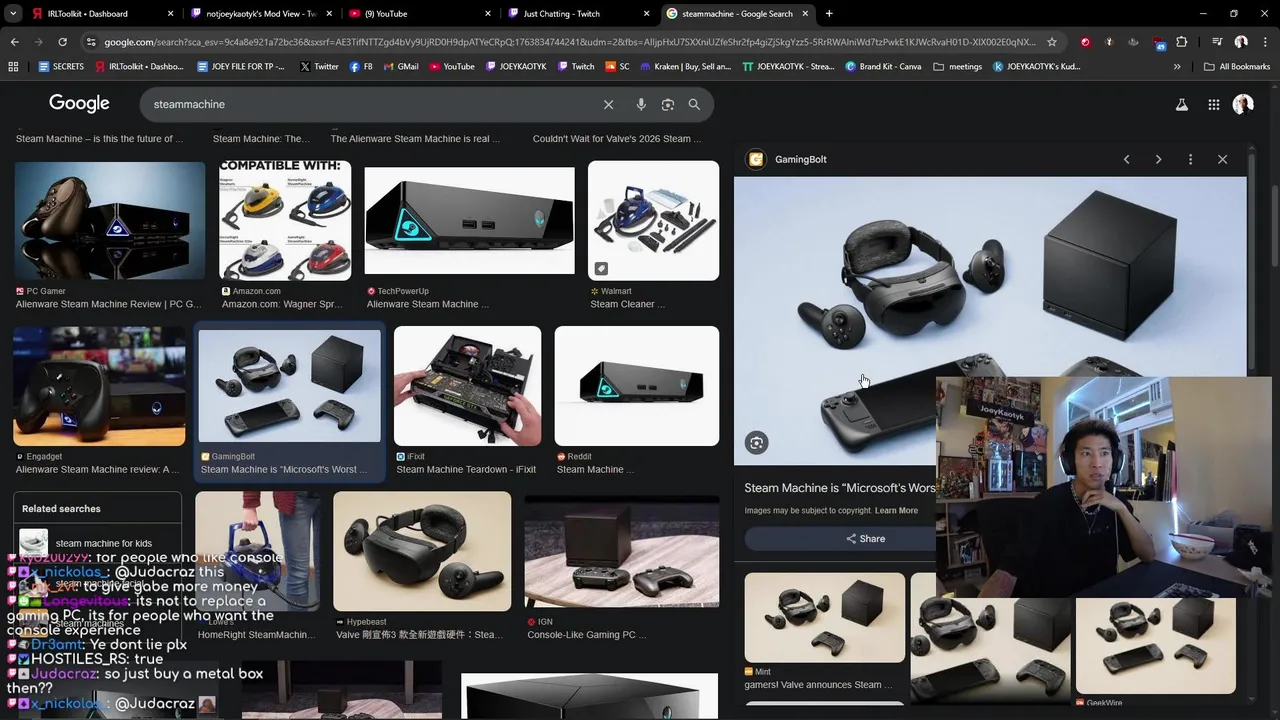The width and height of the screenshot is (1280, 720).
Task: Start a voice search with microphone
Action: pos(641,104)
